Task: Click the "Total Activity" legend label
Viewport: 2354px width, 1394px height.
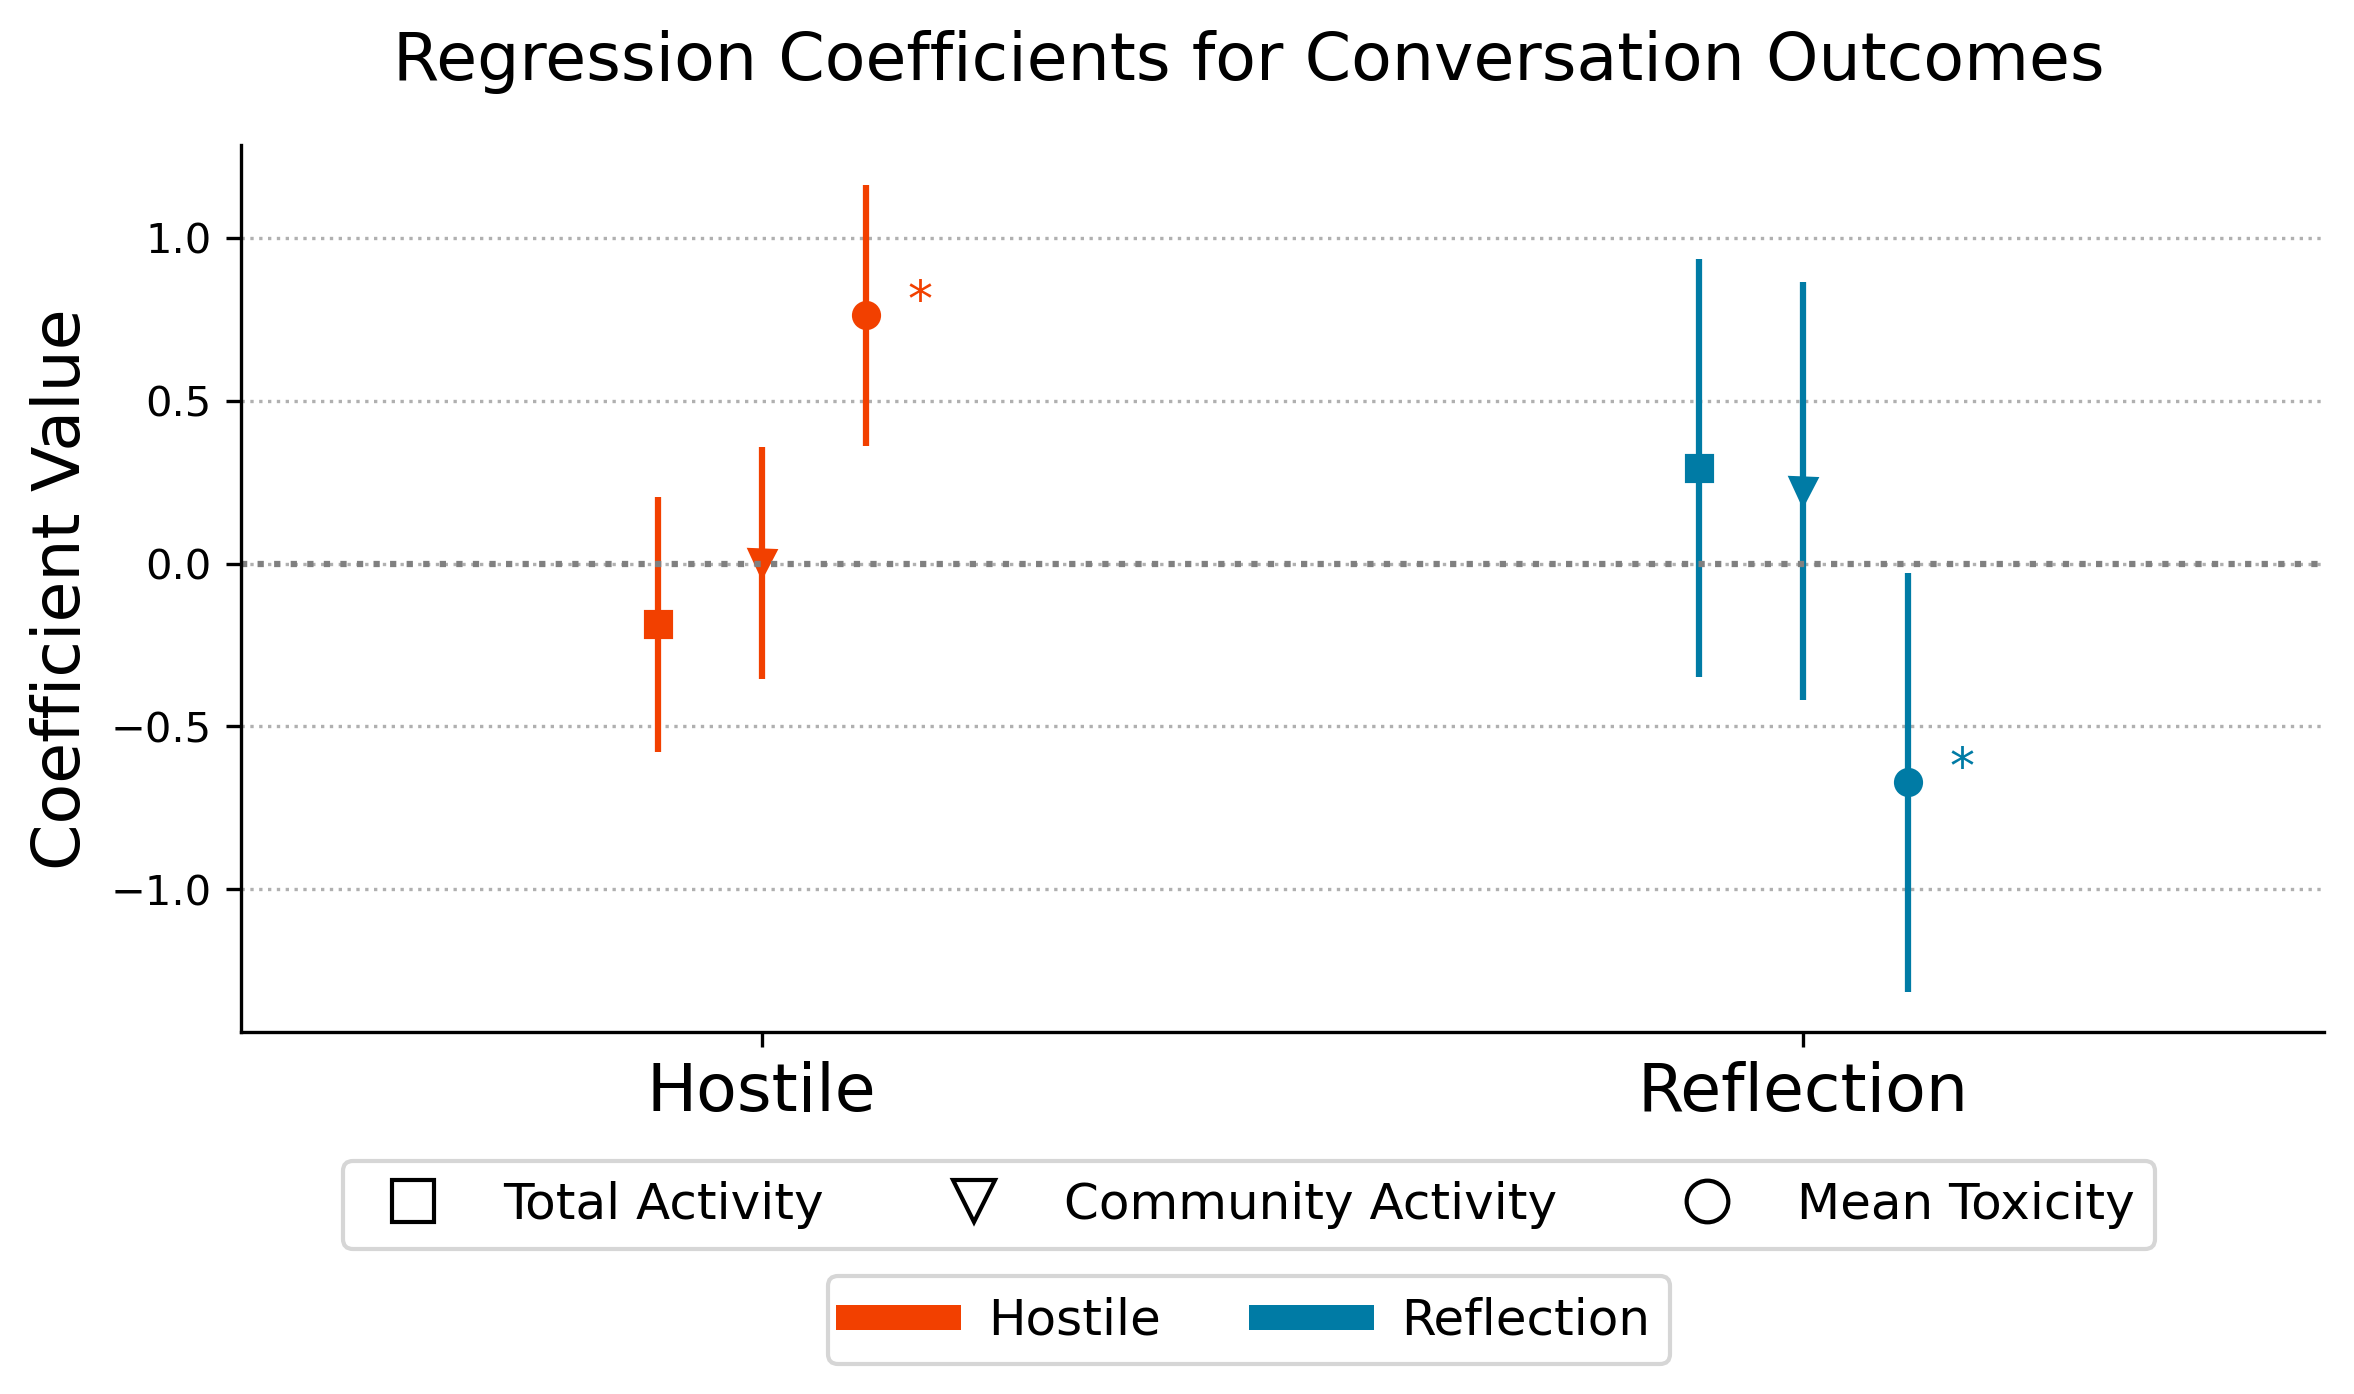Action: 662,1202
